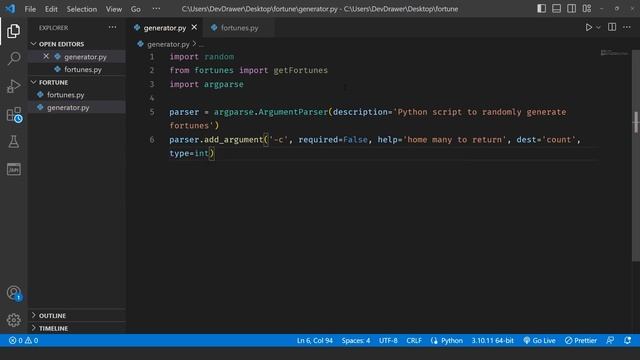Screen dimensions: 640x360
Task: Open notifications bell
Action: point(627,340)
